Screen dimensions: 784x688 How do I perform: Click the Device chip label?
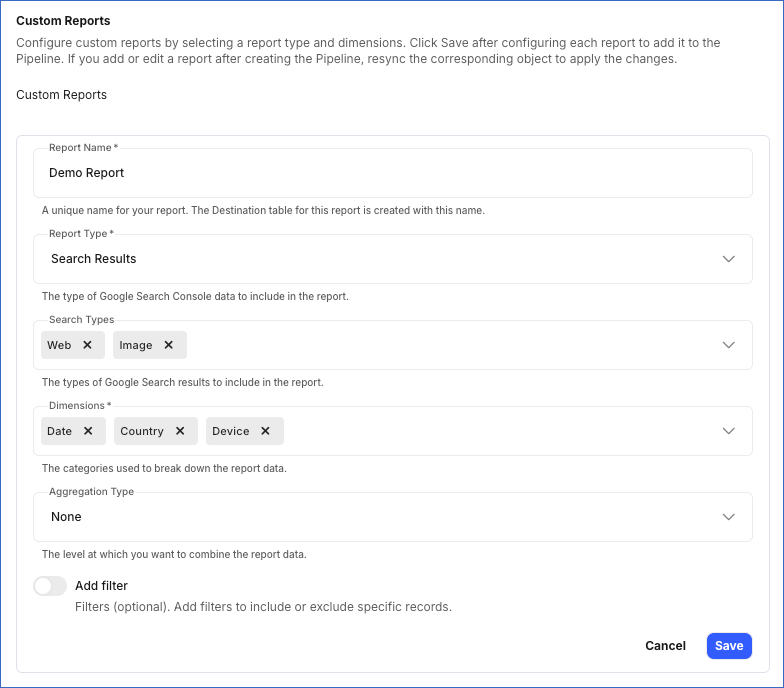[230, 431]
